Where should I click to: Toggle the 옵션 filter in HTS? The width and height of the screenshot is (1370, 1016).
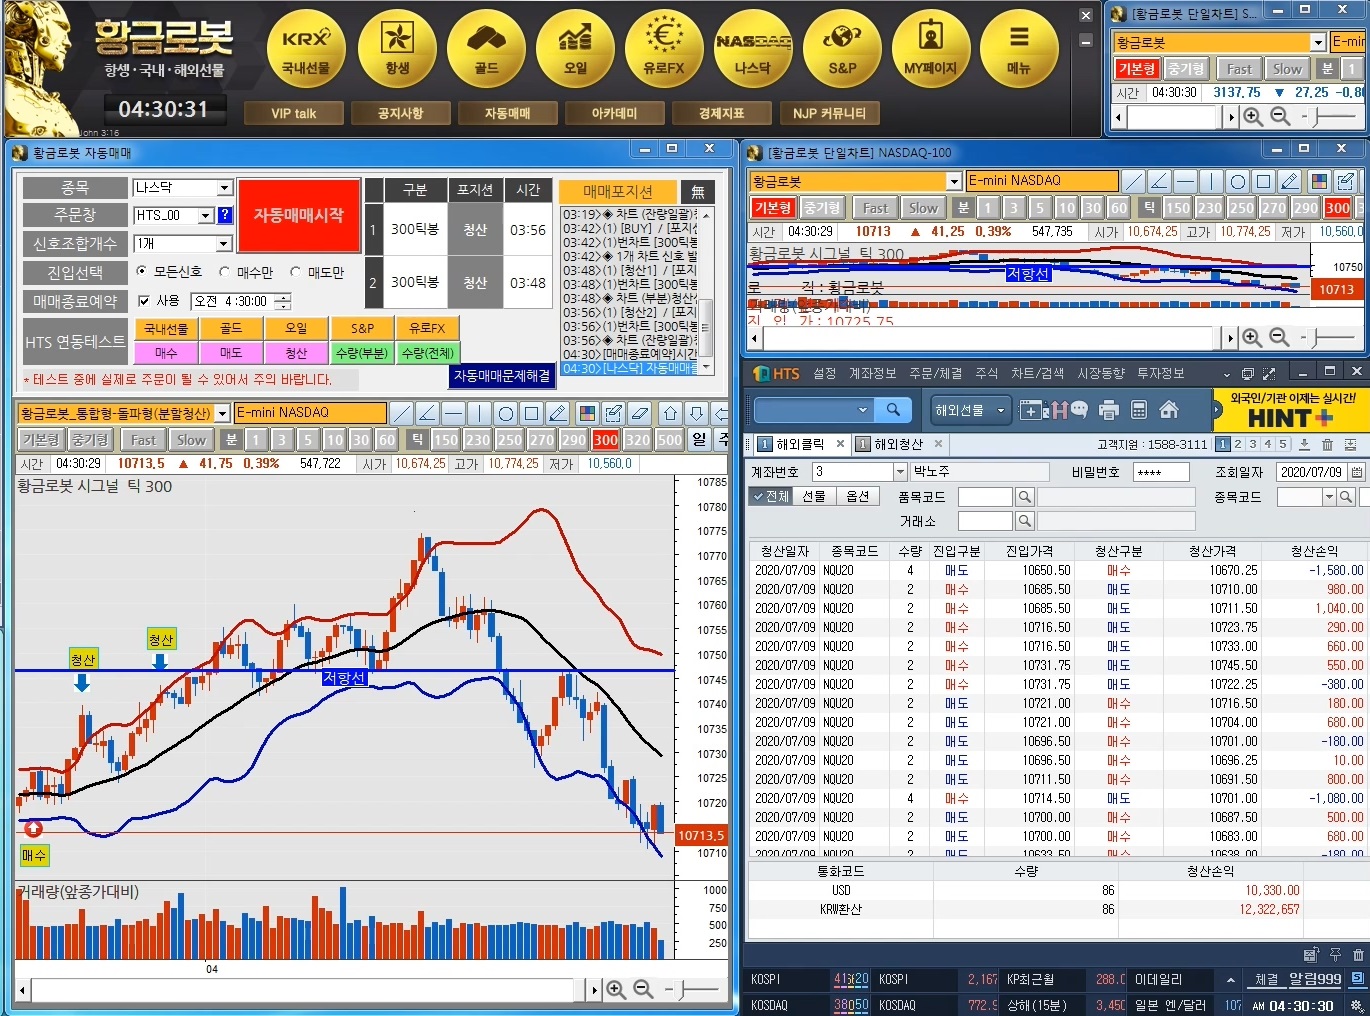pyautogui.click(x=857, y=497)
